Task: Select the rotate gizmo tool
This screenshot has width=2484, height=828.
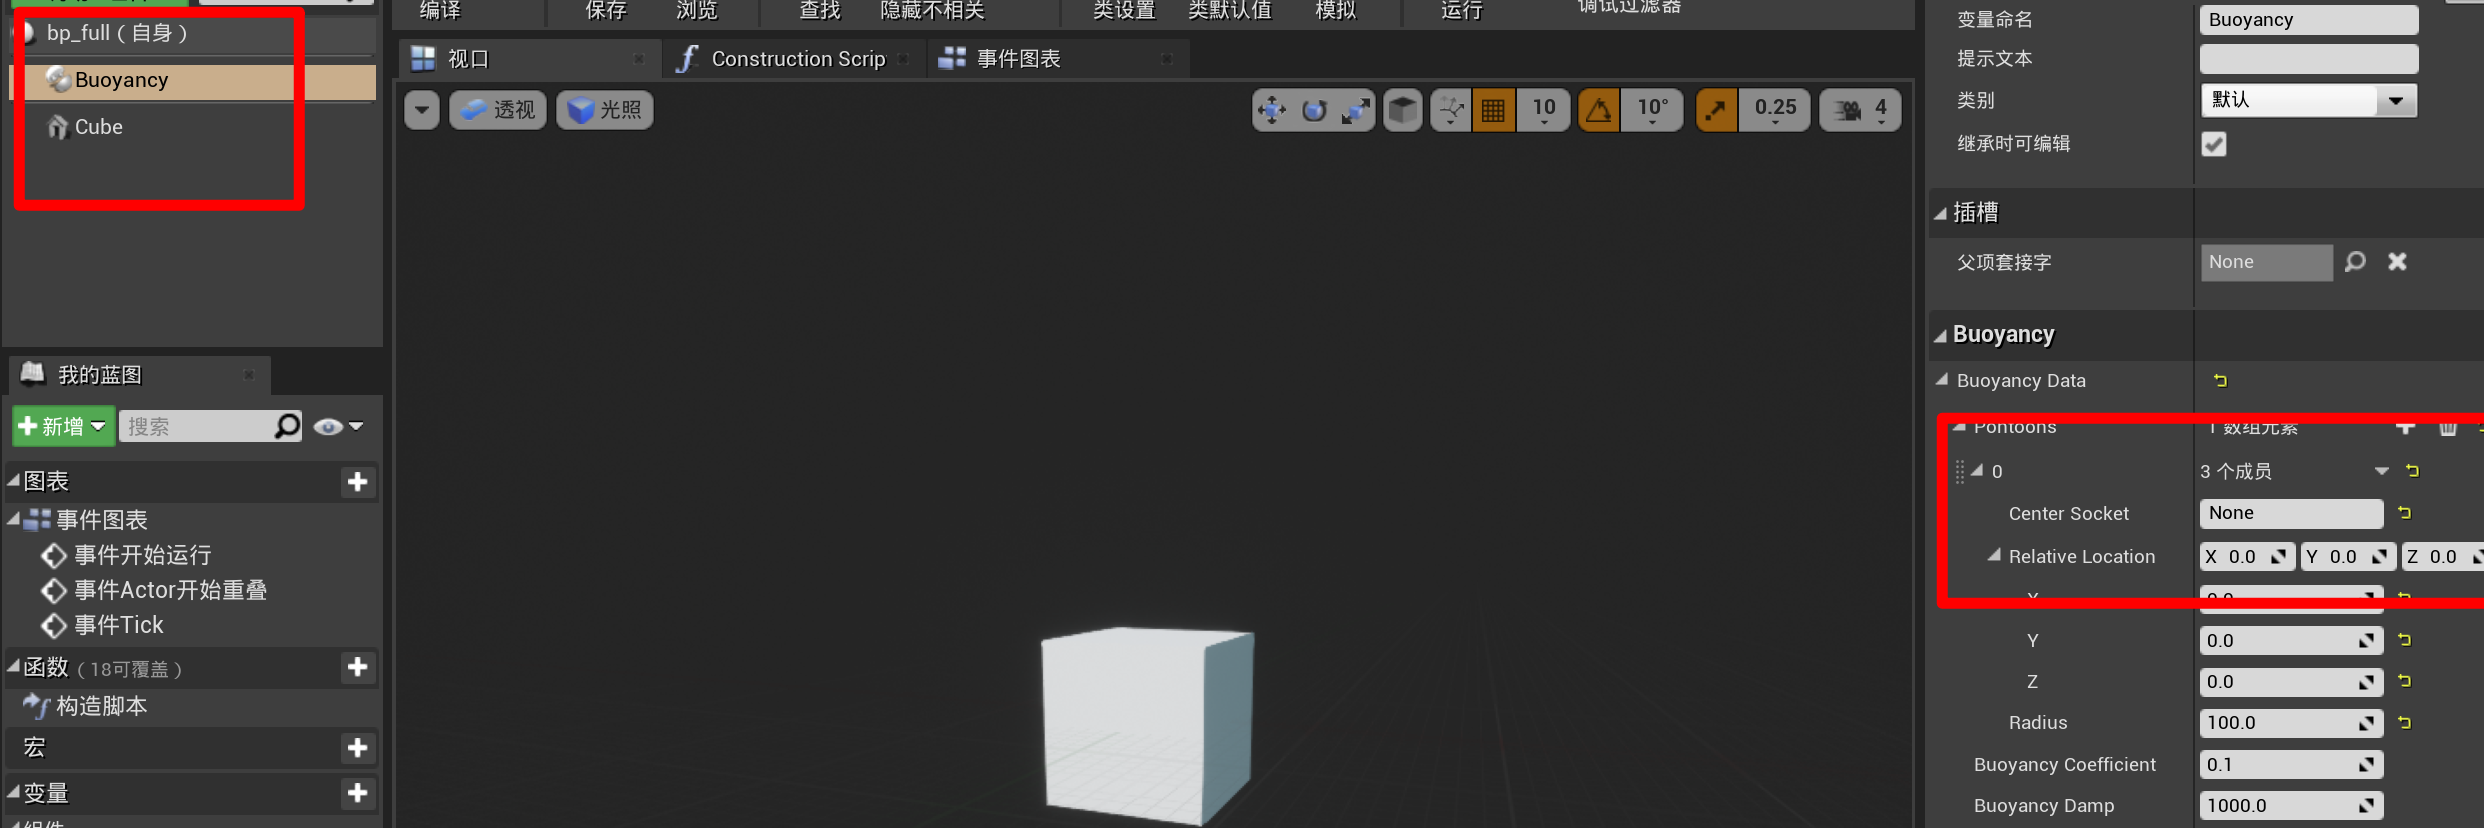Action: (1314, 110)
